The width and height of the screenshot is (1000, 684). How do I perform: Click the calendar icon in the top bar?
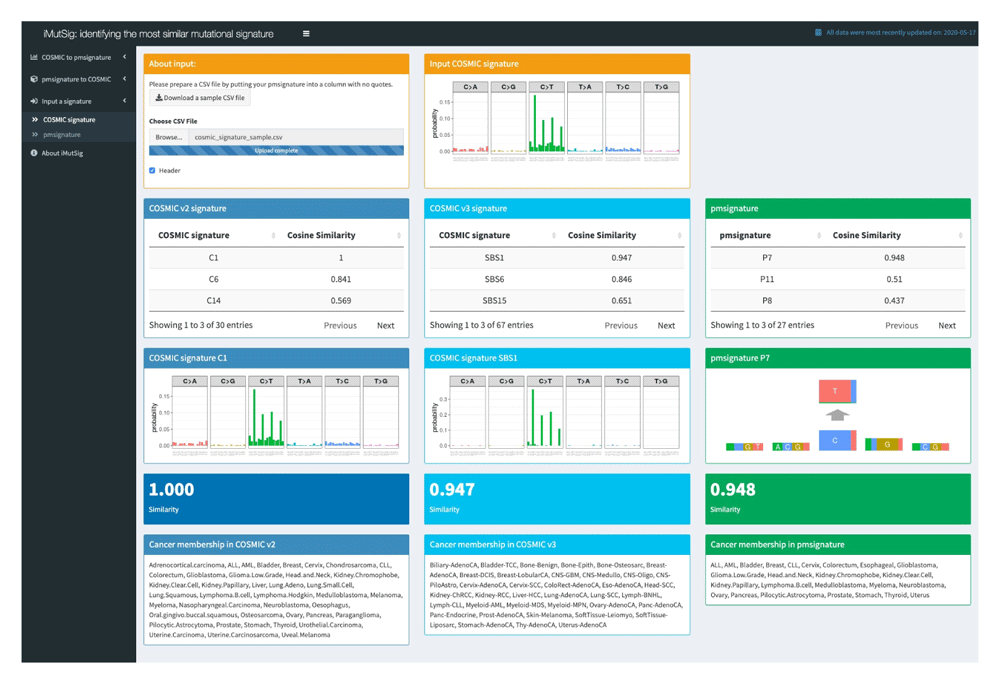tap(818, 33)
